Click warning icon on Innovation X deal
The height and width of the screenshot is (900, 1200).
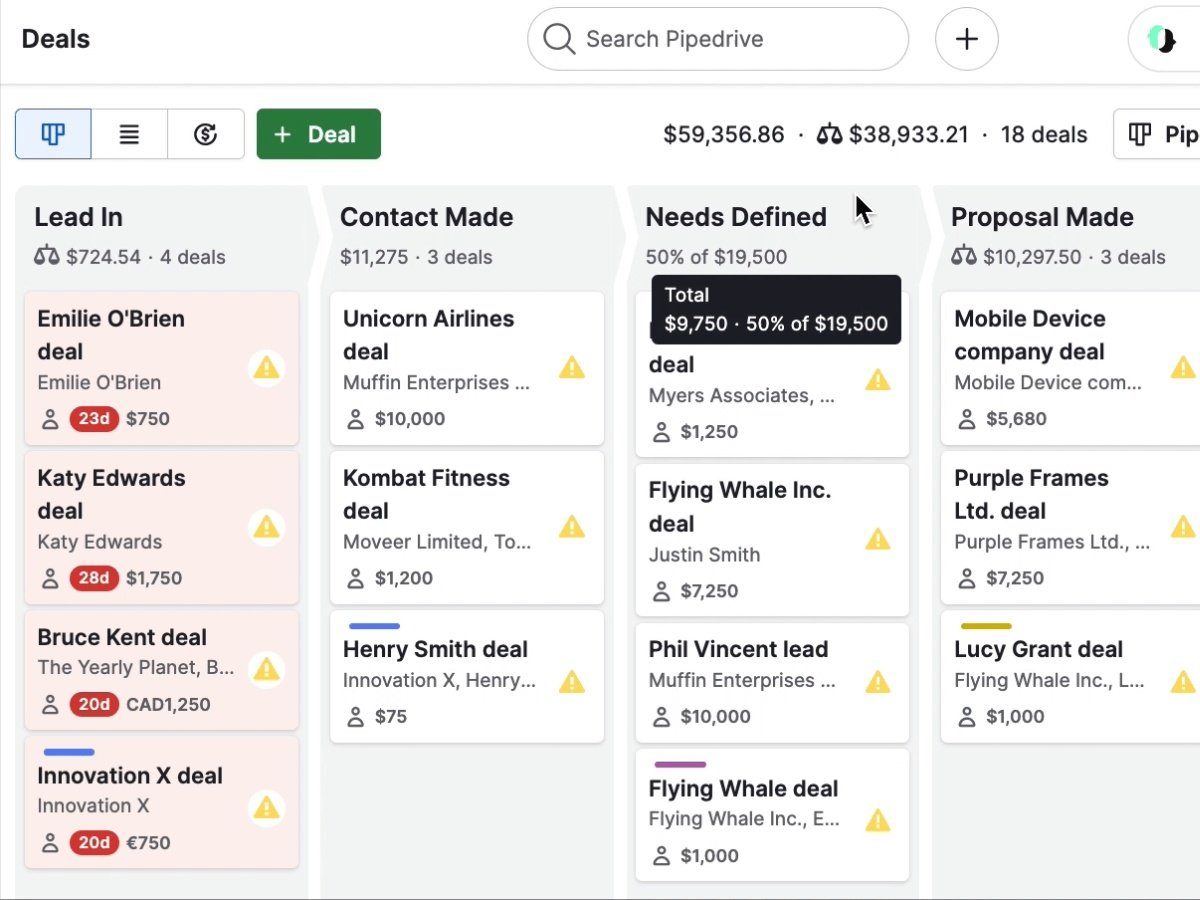tap(266, 807)
